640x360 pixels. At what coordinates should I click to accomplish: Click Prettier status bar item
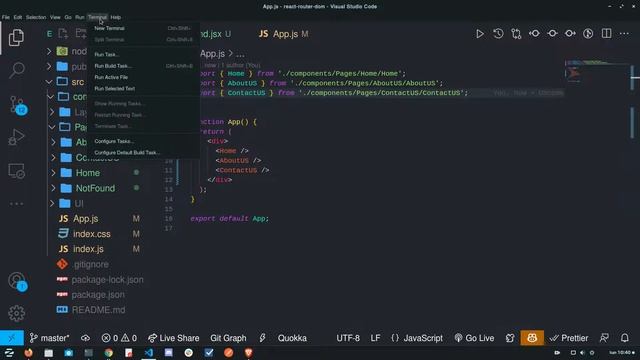tap(569, 338)
